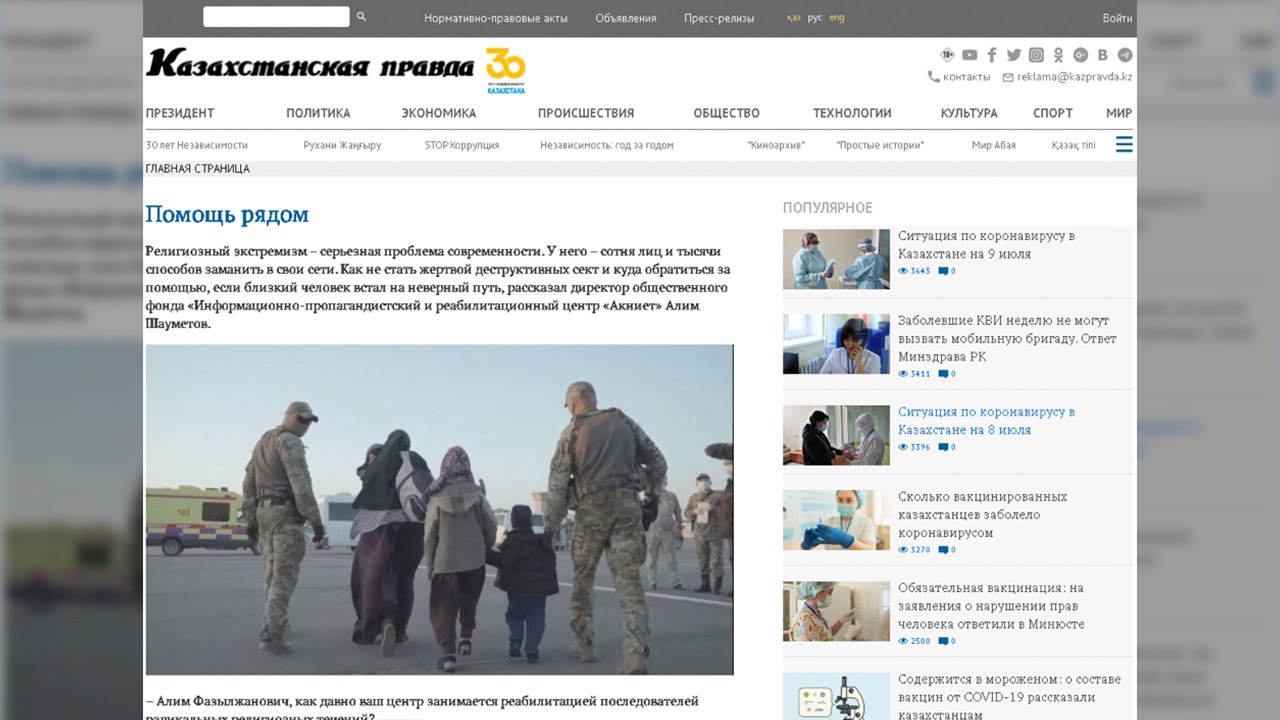Viewport: 1280px width, 720px height.
Task: Click the search magnifier icon
Action: pos(361,17)
